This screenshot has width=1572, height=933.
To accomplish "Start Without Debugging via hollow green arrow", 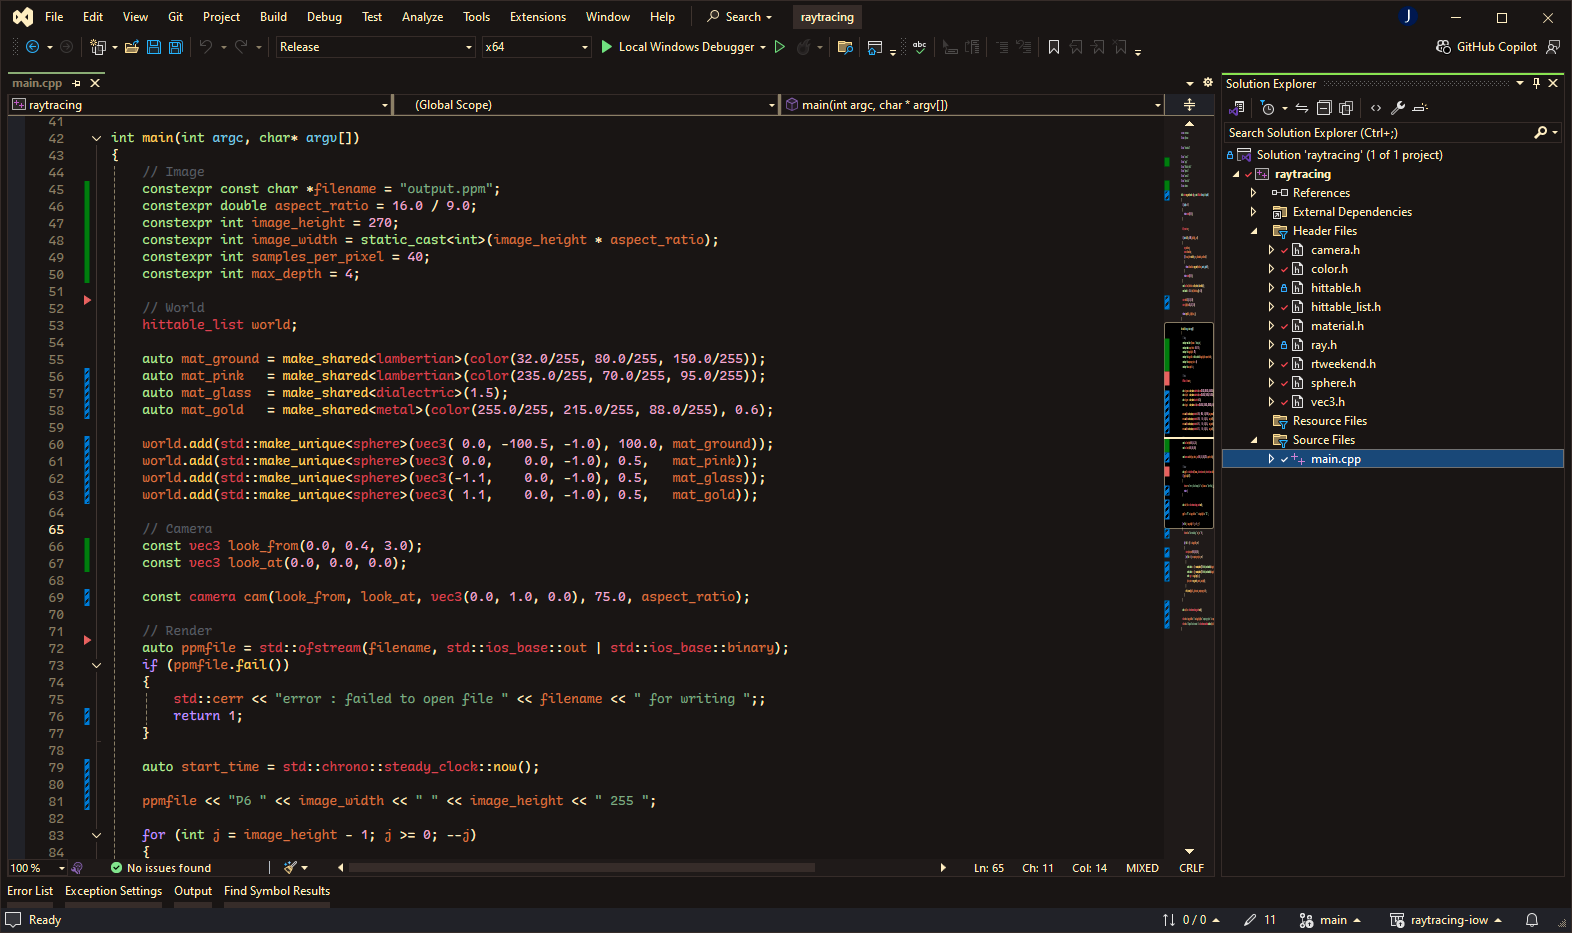I will 780,47.
